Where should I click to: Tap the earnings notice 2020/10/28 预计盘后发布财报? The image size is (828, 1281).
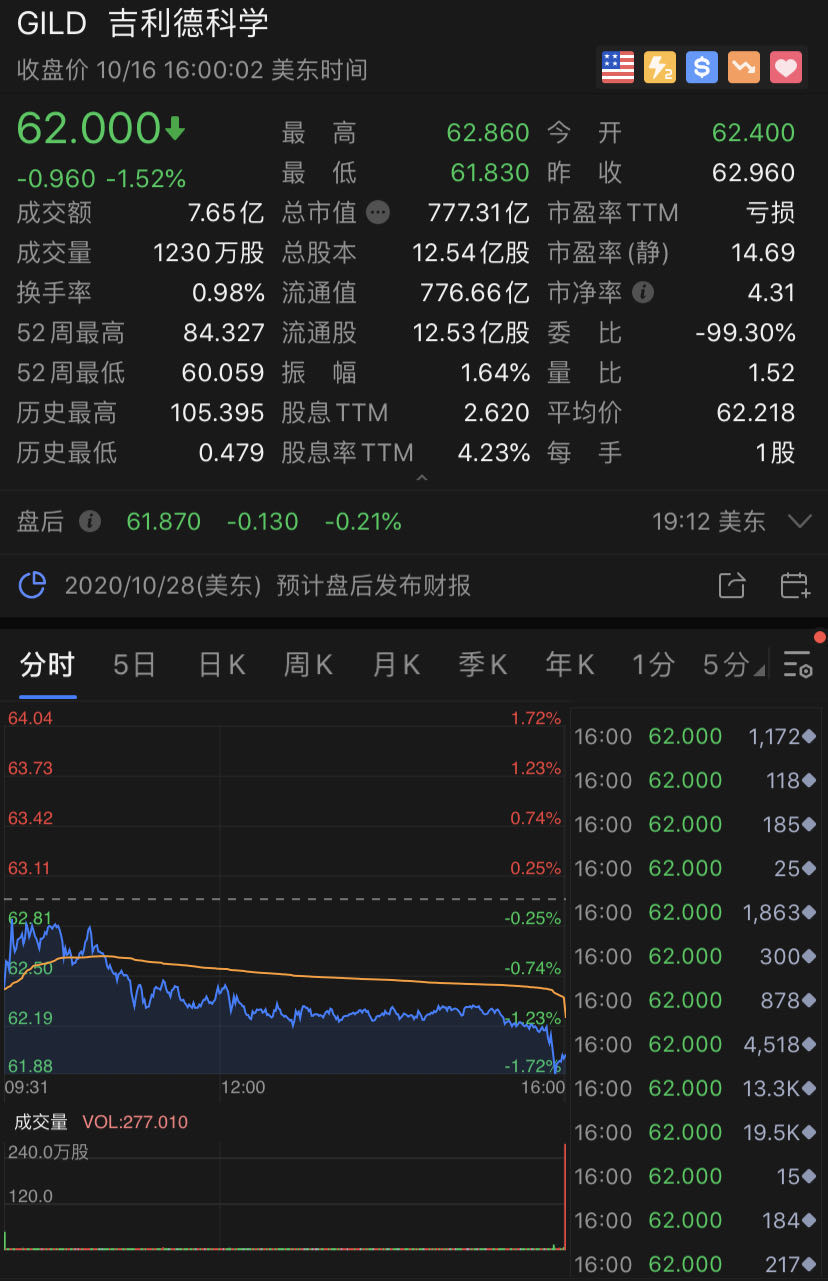268,585
